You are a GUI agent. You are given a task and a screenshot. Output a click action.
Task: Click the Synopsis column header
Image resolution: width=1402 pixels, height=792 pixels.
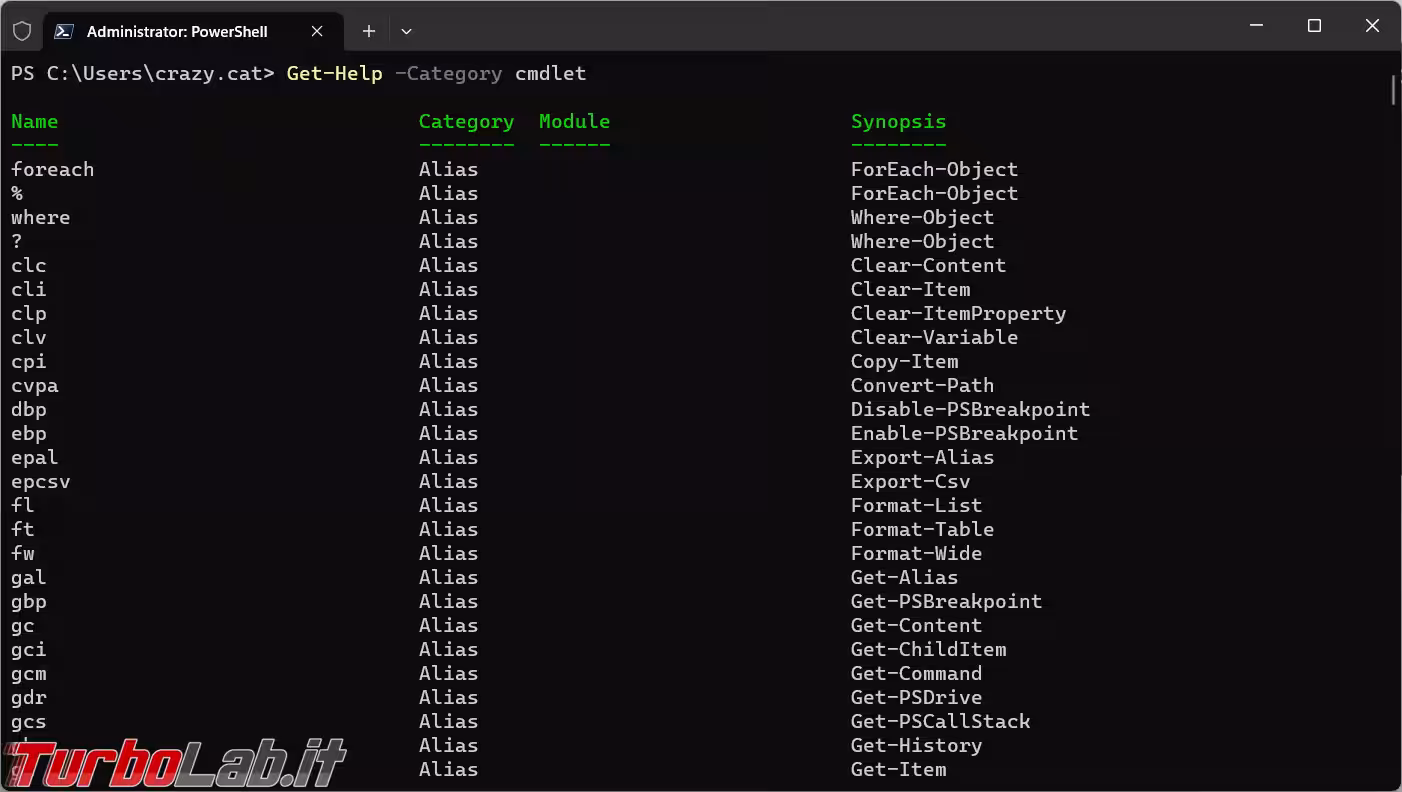coord(898,122)
